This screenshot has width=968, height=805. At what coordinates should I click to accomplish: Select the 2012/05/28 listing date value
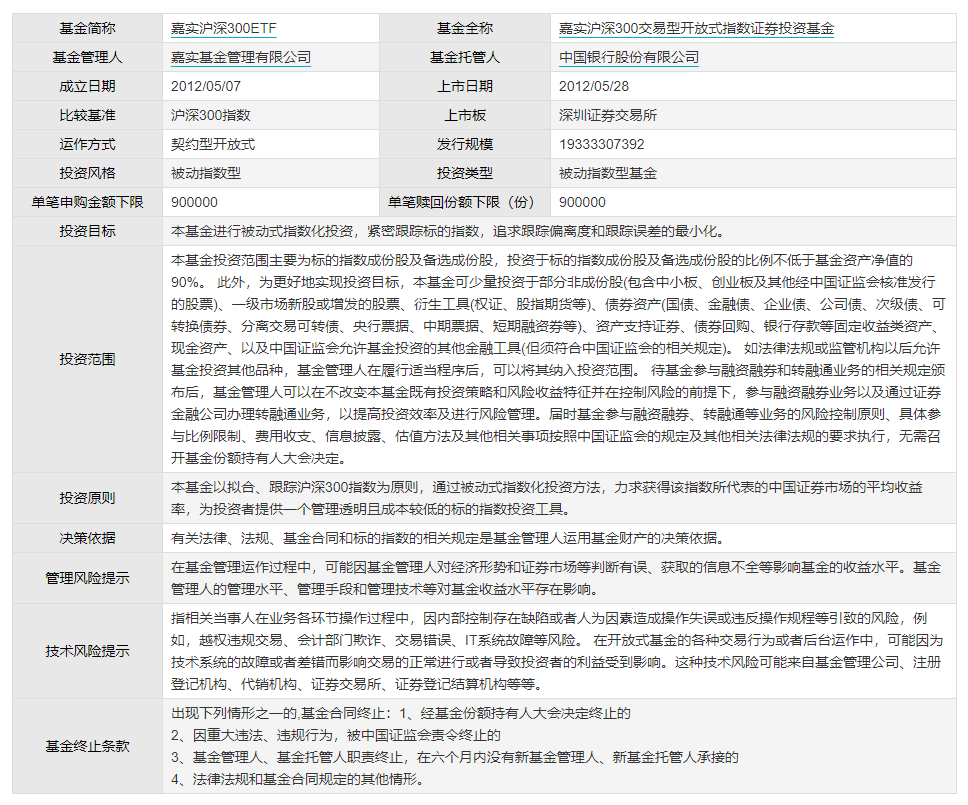coord(594,86)
